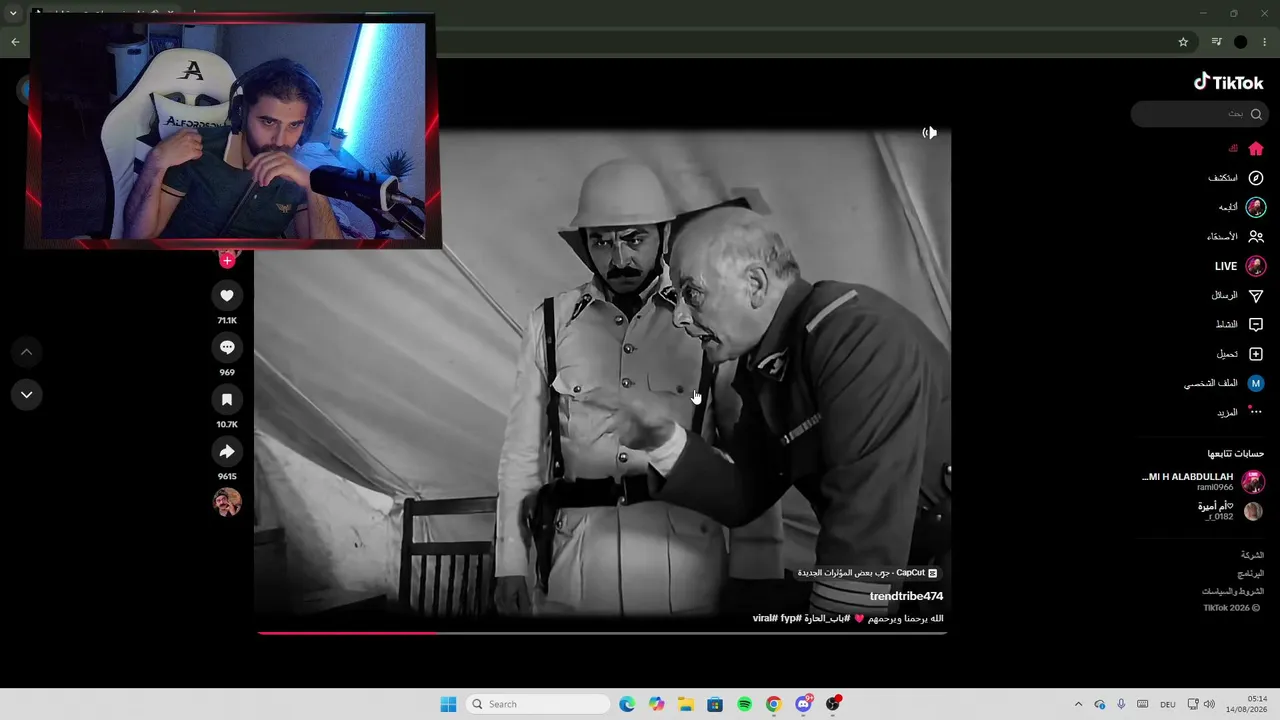
Task: Open the LIVE section
Action: click(x=1240, y=266)
